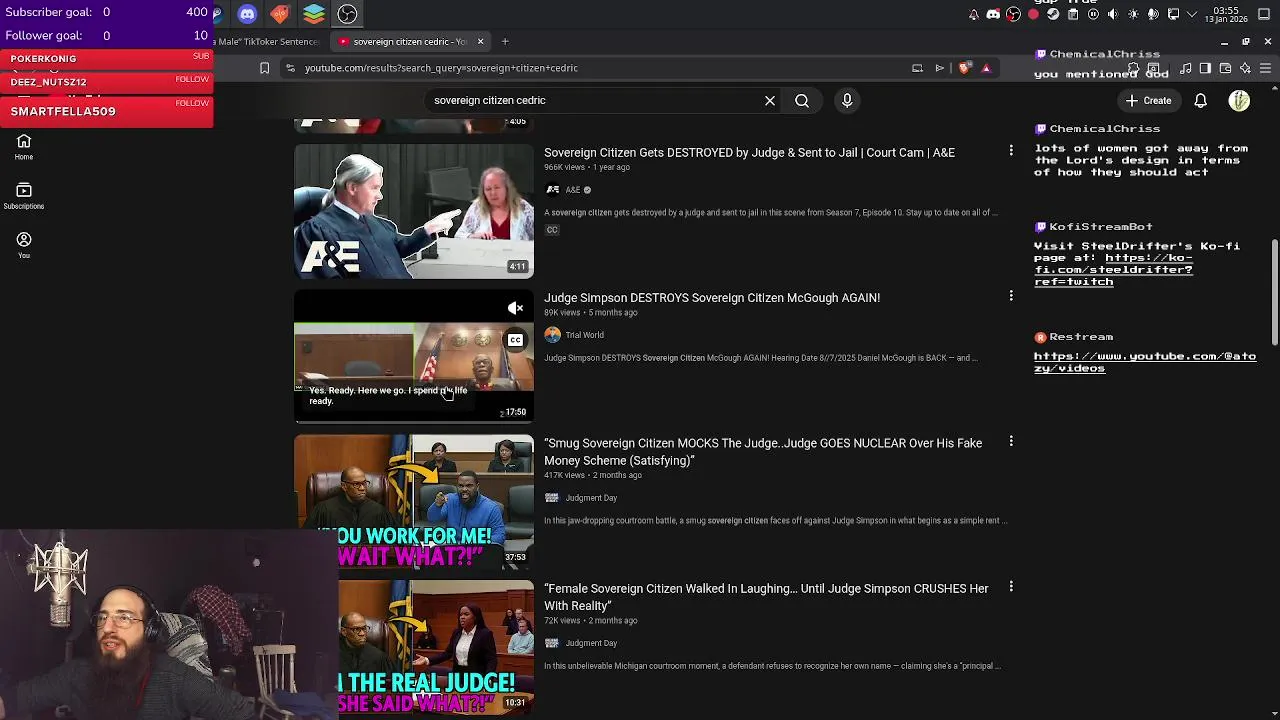Screen dimensions: 1280x720
Task: Open the youtube.com/@atozy/videos chat link
Action: (x=1144, y=362)
